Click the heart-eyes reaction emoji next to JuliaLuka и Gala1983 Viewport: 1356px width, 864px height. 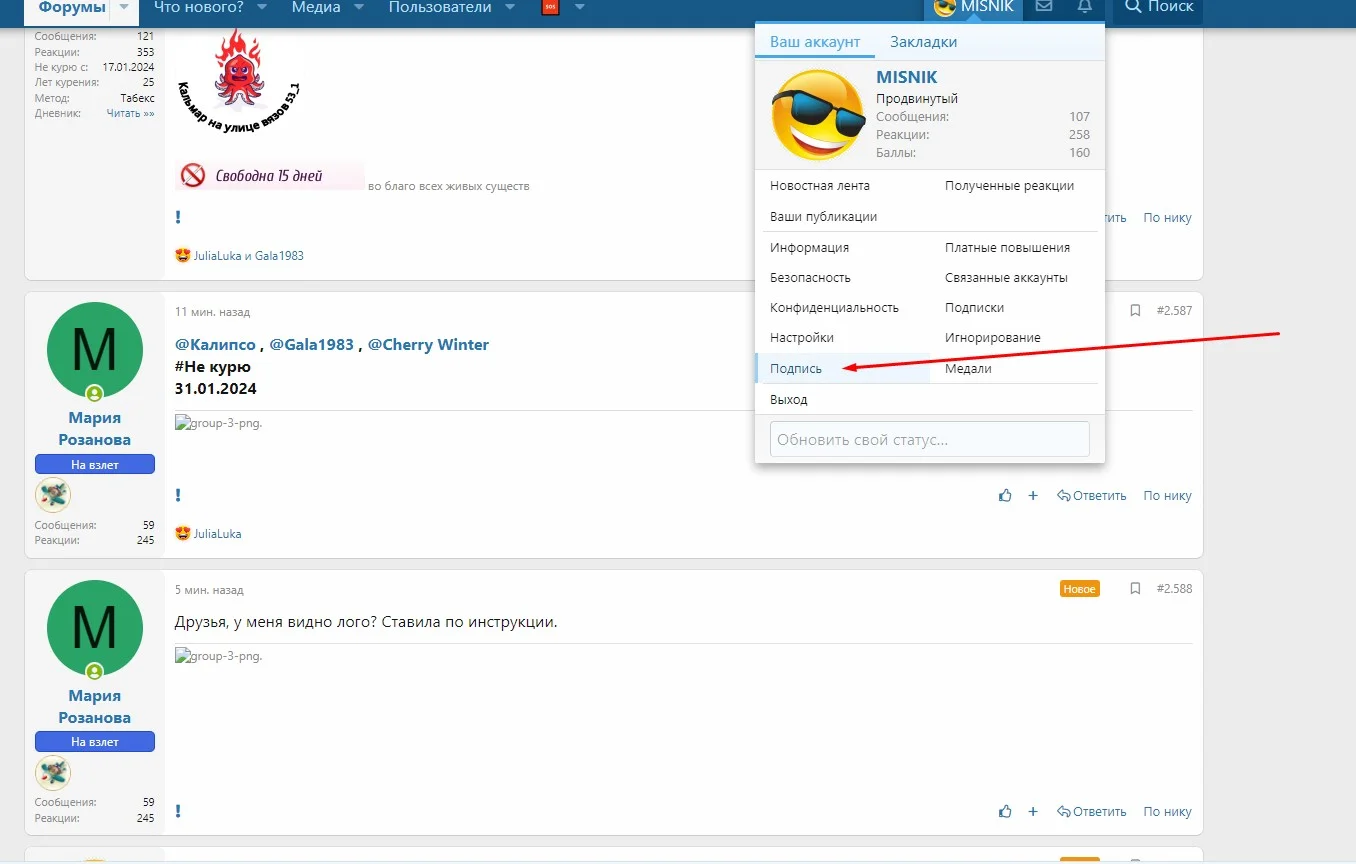point(182,256)
